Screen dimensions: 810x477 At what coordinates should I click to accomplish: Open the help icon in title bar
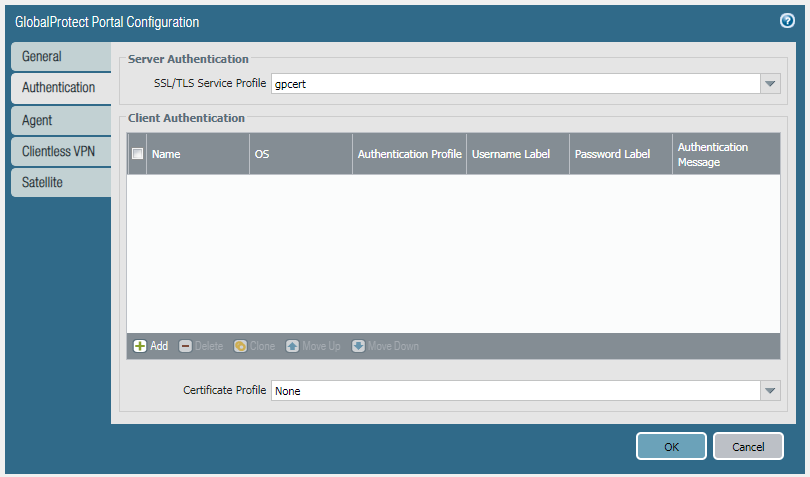[x=787, y=21]
